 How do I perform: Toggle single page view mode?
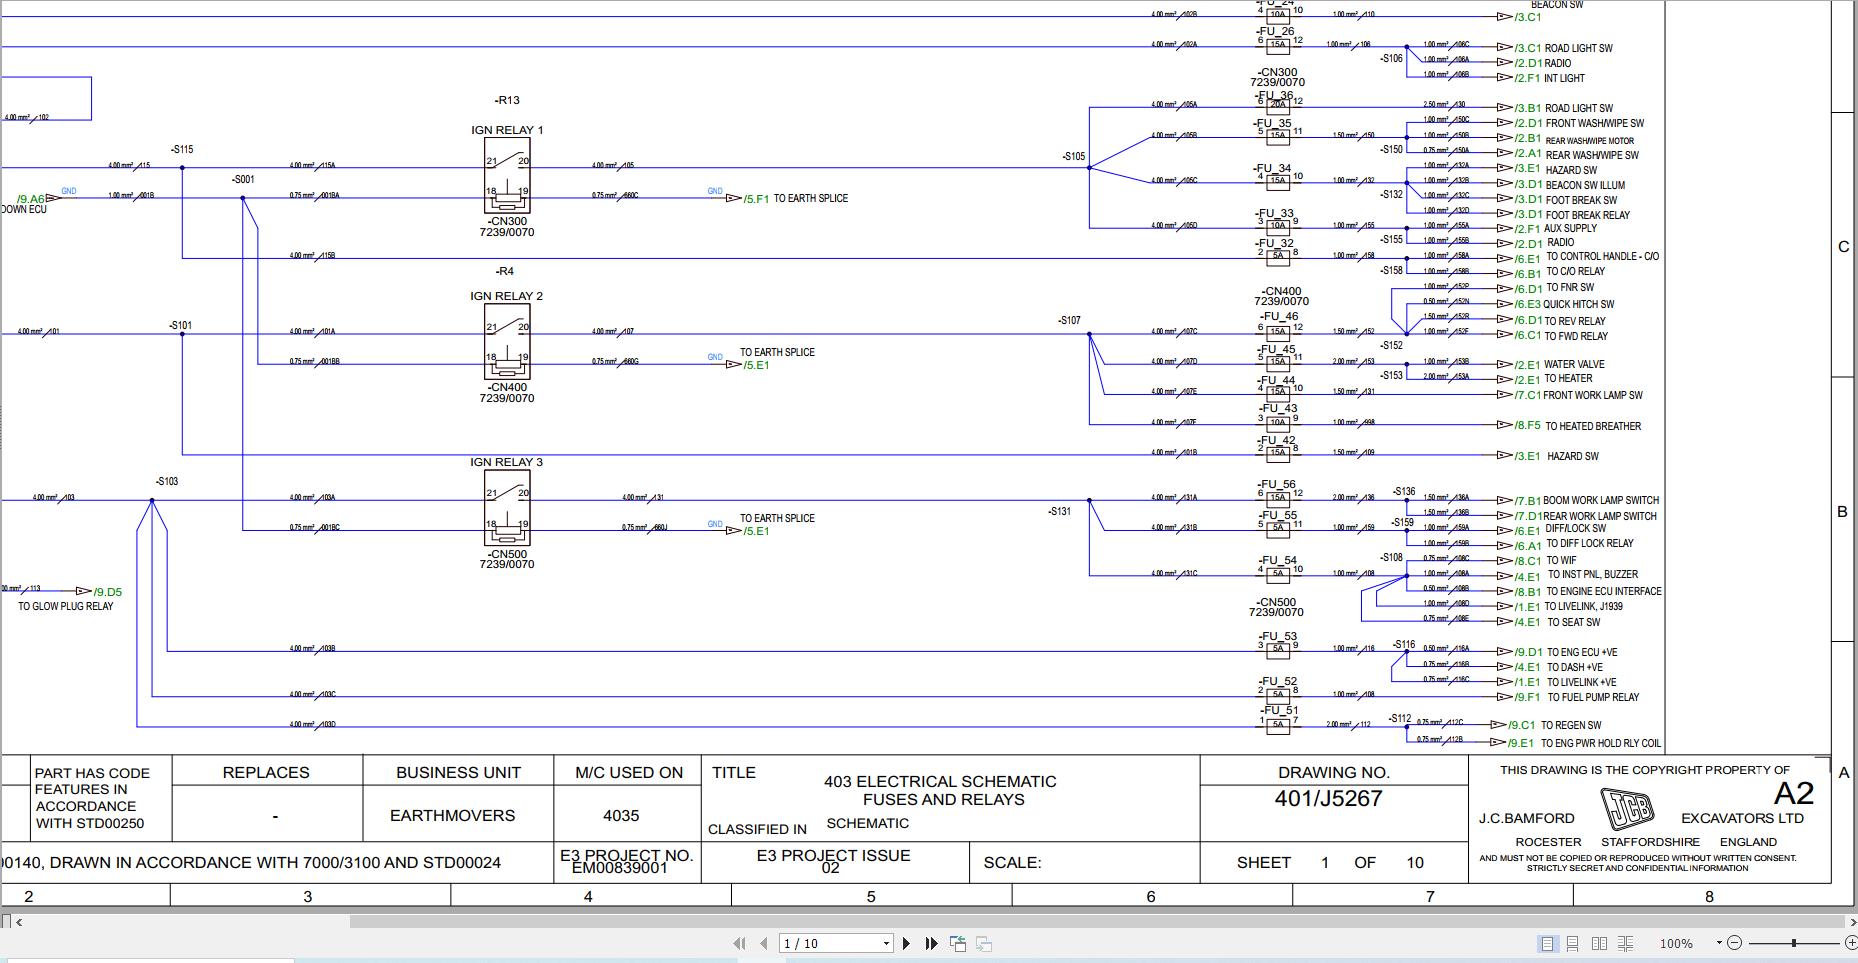(x=1548, y=942)
